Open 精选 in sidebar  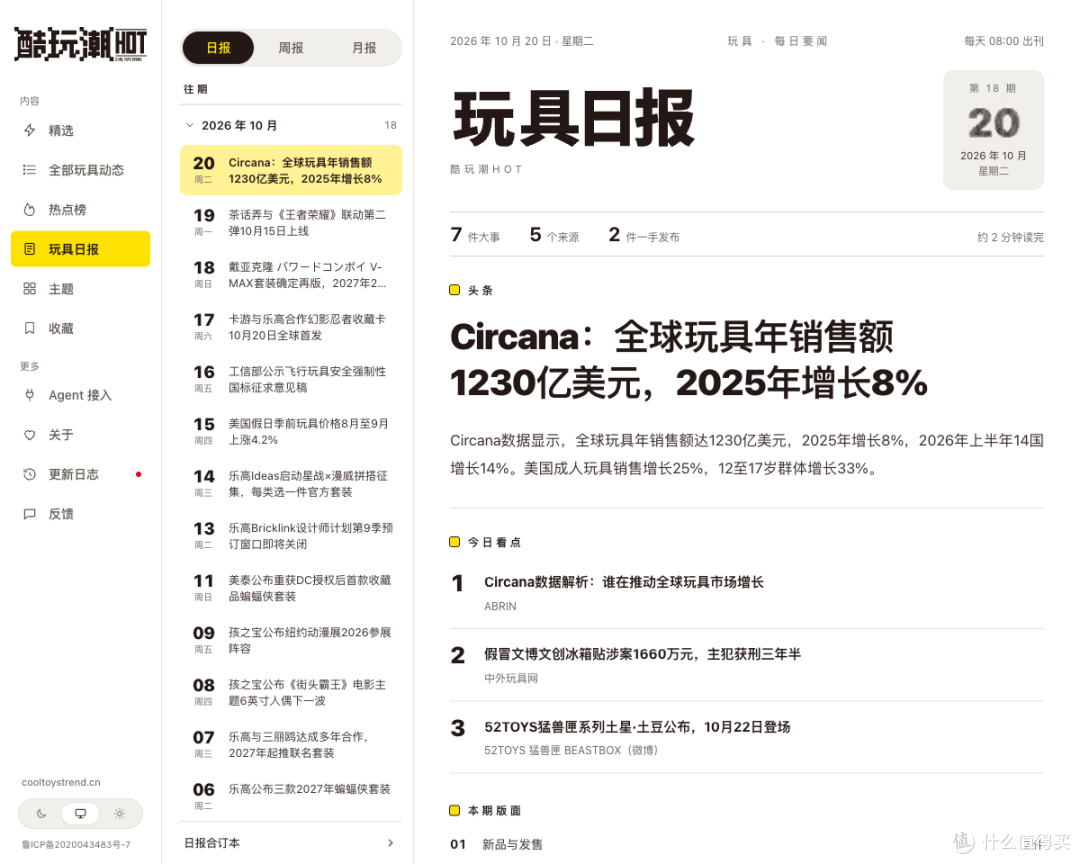click(x=81, y=130)
